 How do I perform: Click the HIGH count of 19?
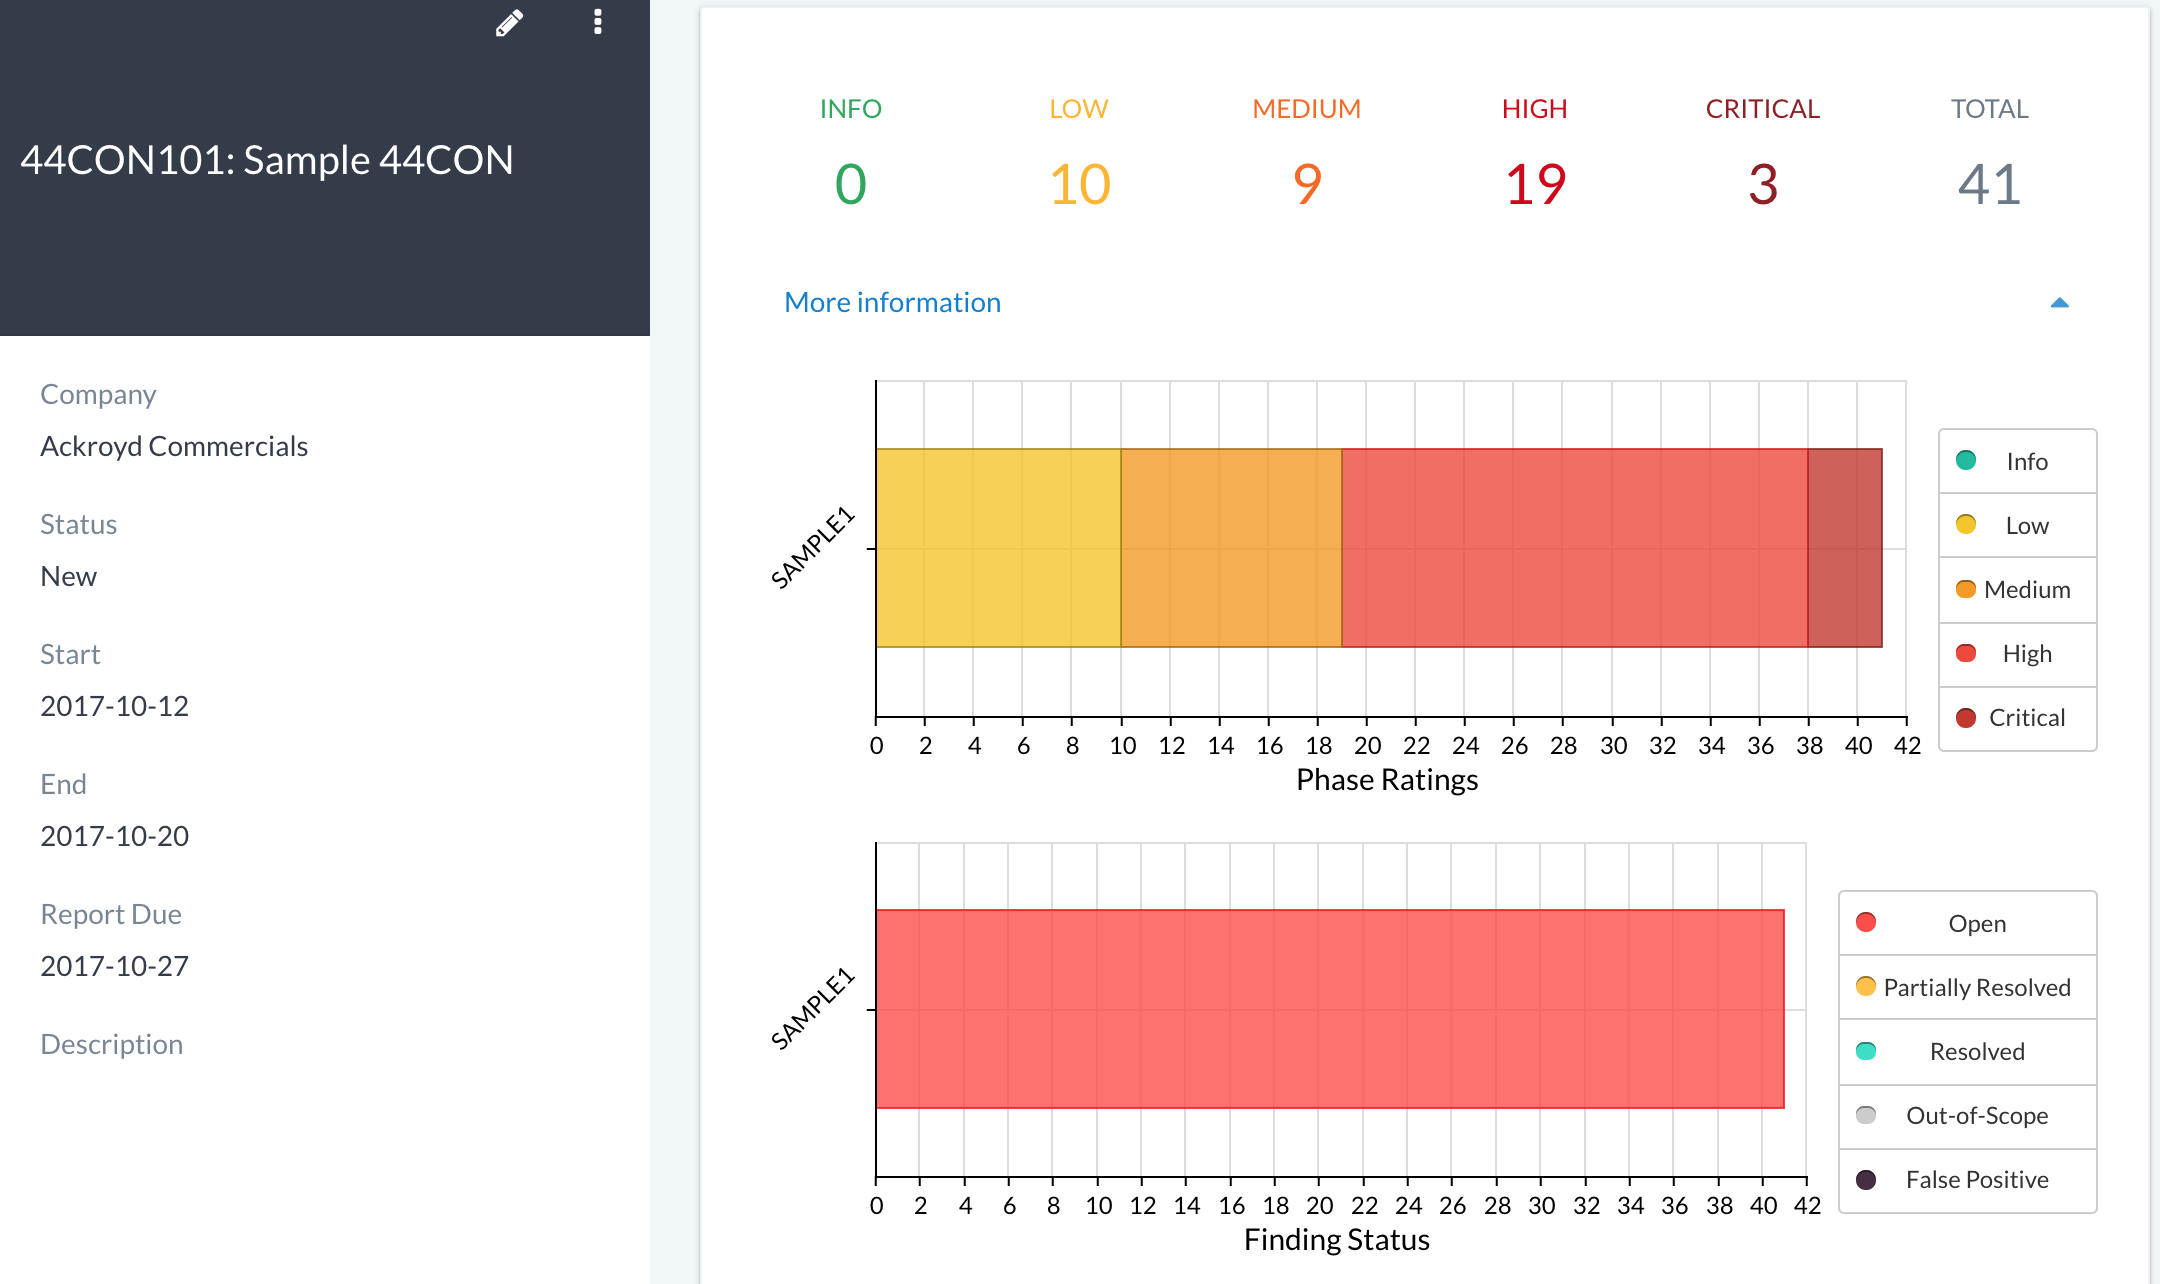1535,184
